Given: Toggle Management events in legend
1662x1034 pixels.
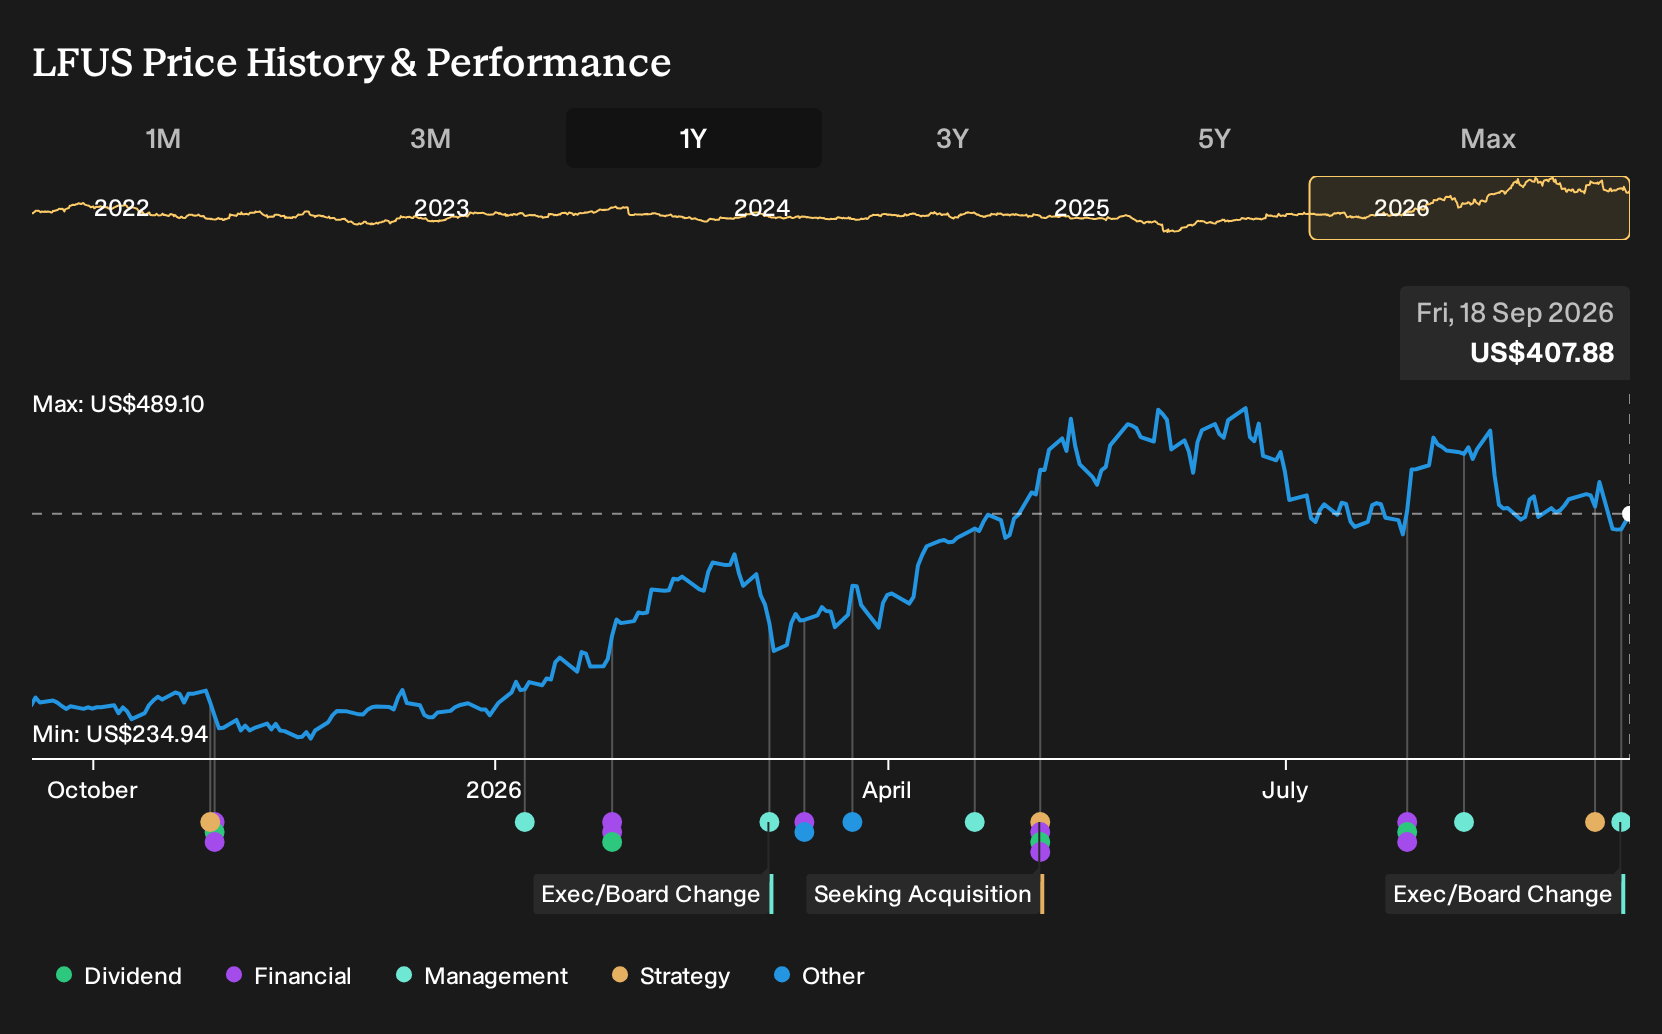Looking at the screenshot, I should pos(482,975).
